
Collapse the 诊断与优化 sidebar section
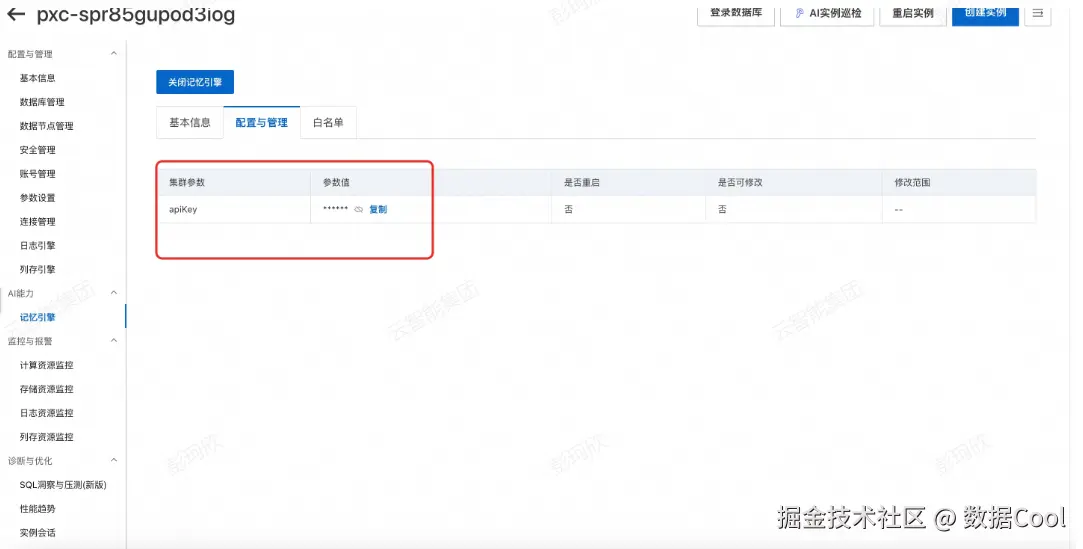pyautogui.click(x=114, y=460)
